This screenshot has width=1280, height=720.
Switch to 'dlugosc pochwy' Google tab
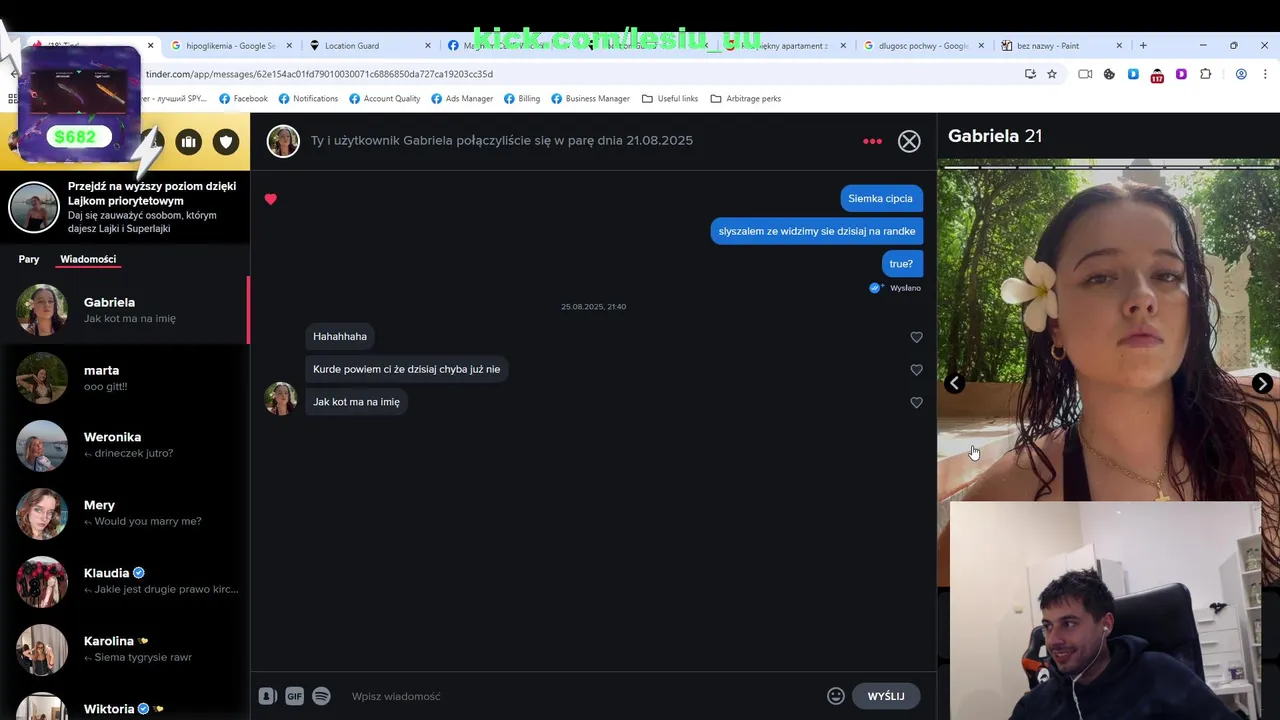[x=923, y=46]
